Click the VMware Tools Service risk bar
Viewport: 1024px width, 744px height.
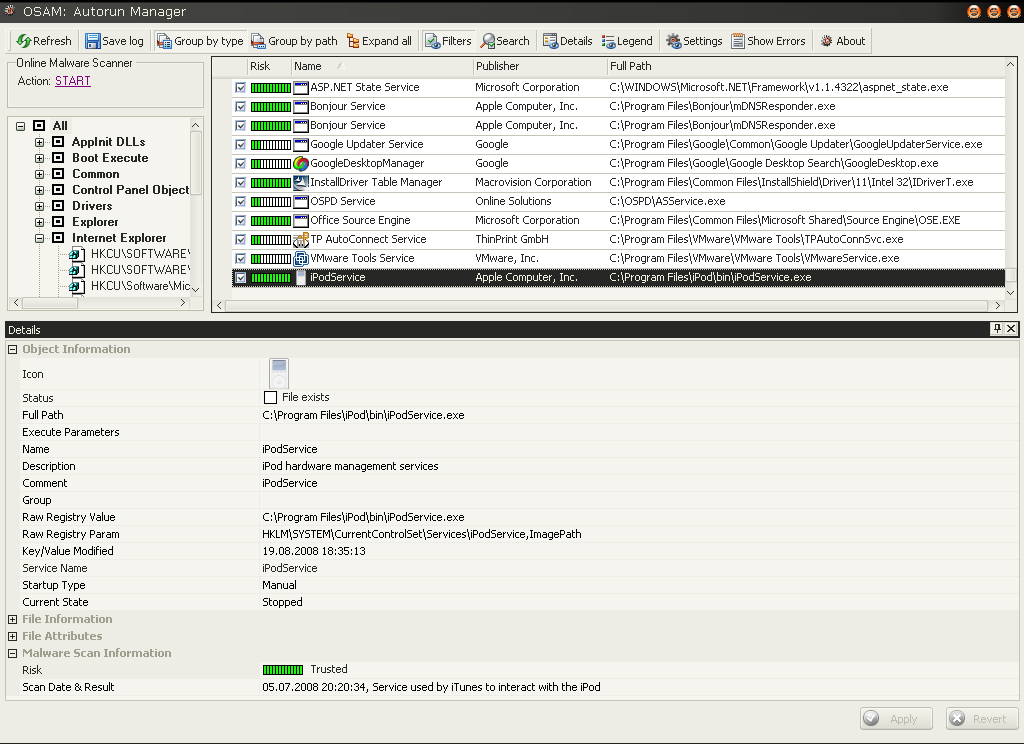pos(271,259)
